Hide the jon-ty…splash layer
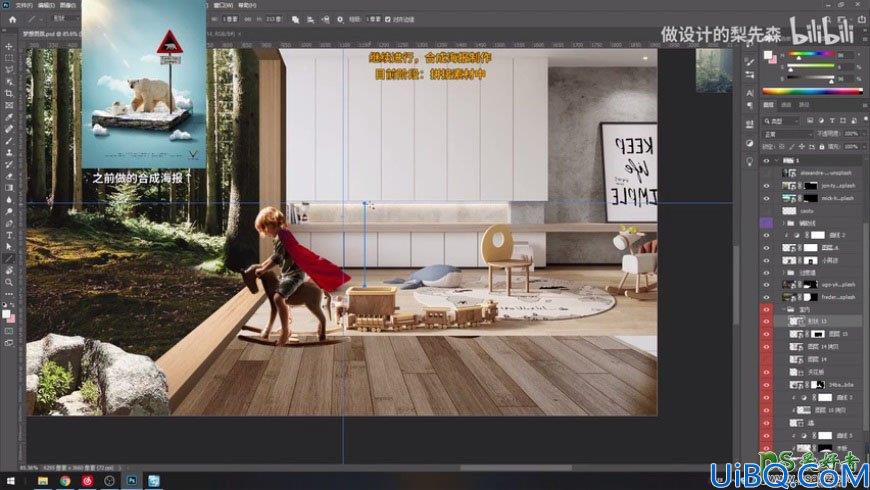This screenshot has height=490, width=870. [766, 186]
